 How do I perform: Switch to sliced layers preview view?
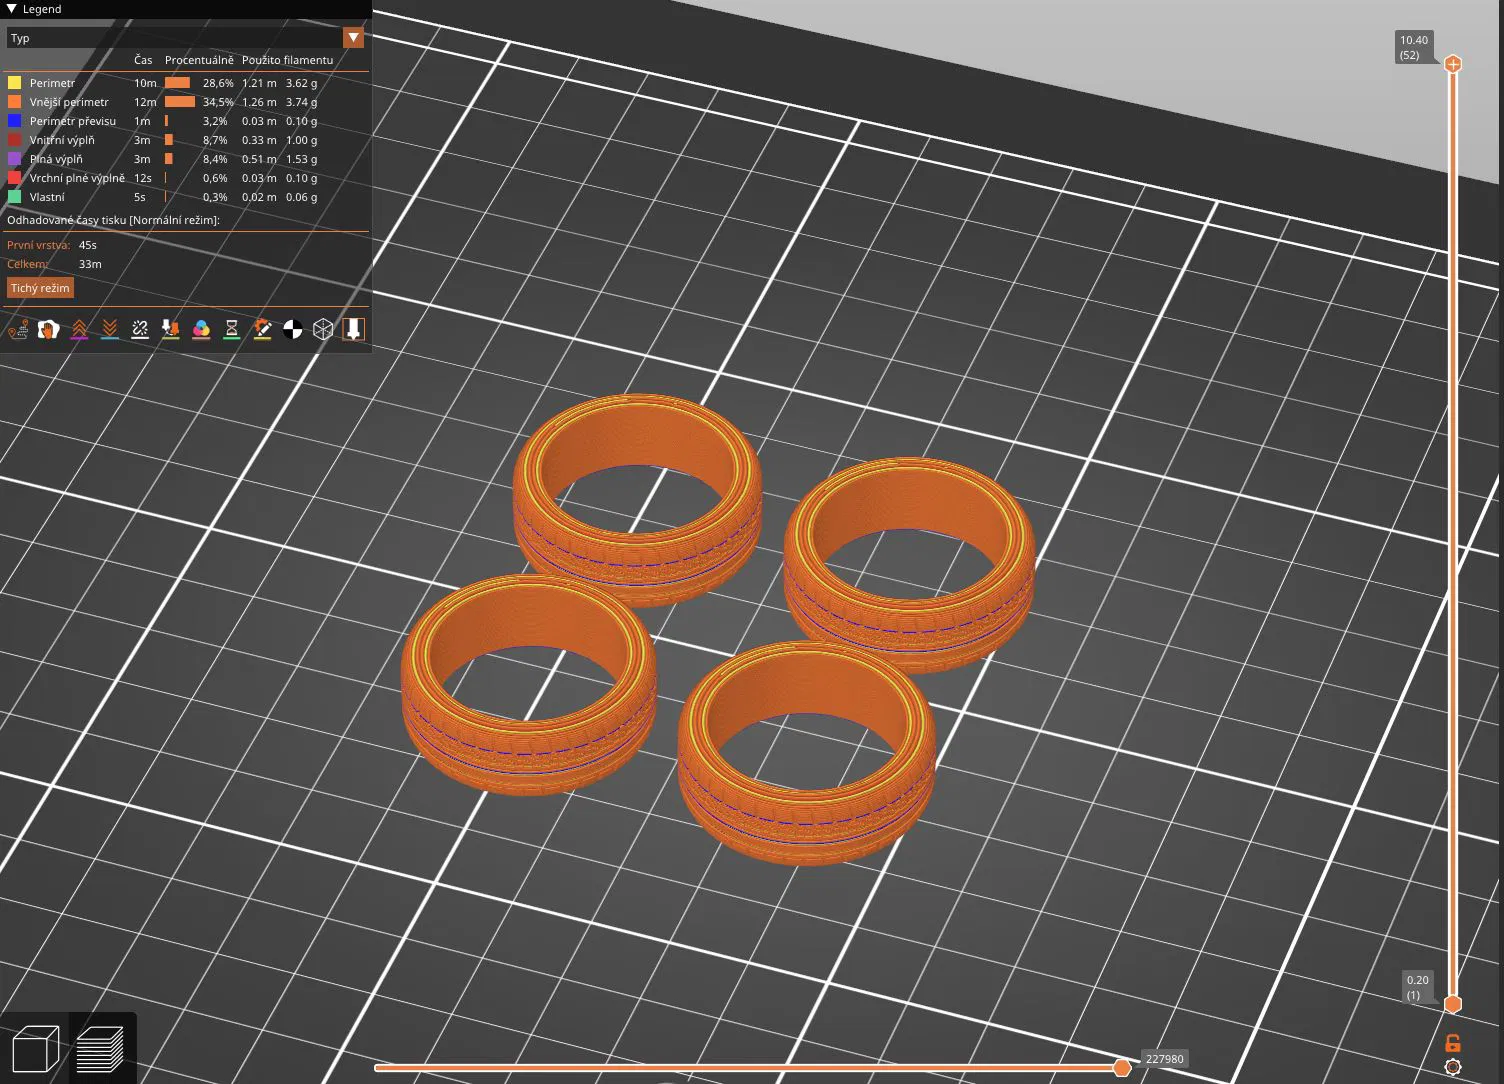pos(100,1049)
